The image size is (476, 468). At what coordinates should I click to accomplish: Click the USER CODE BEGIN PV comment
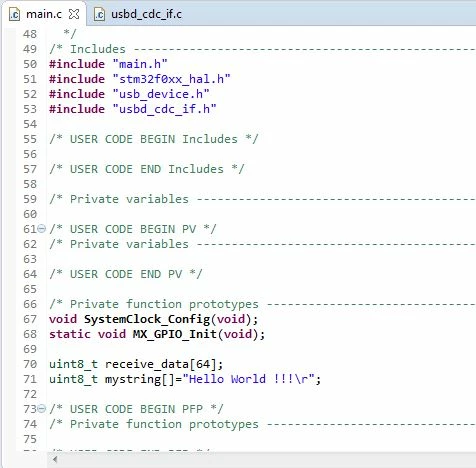(133, 229)
